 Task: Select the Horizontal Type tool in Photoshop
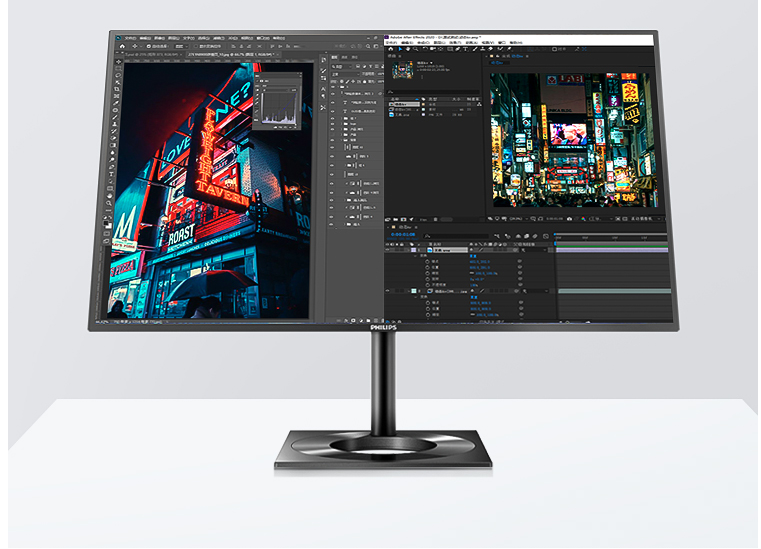click(112, 174)
